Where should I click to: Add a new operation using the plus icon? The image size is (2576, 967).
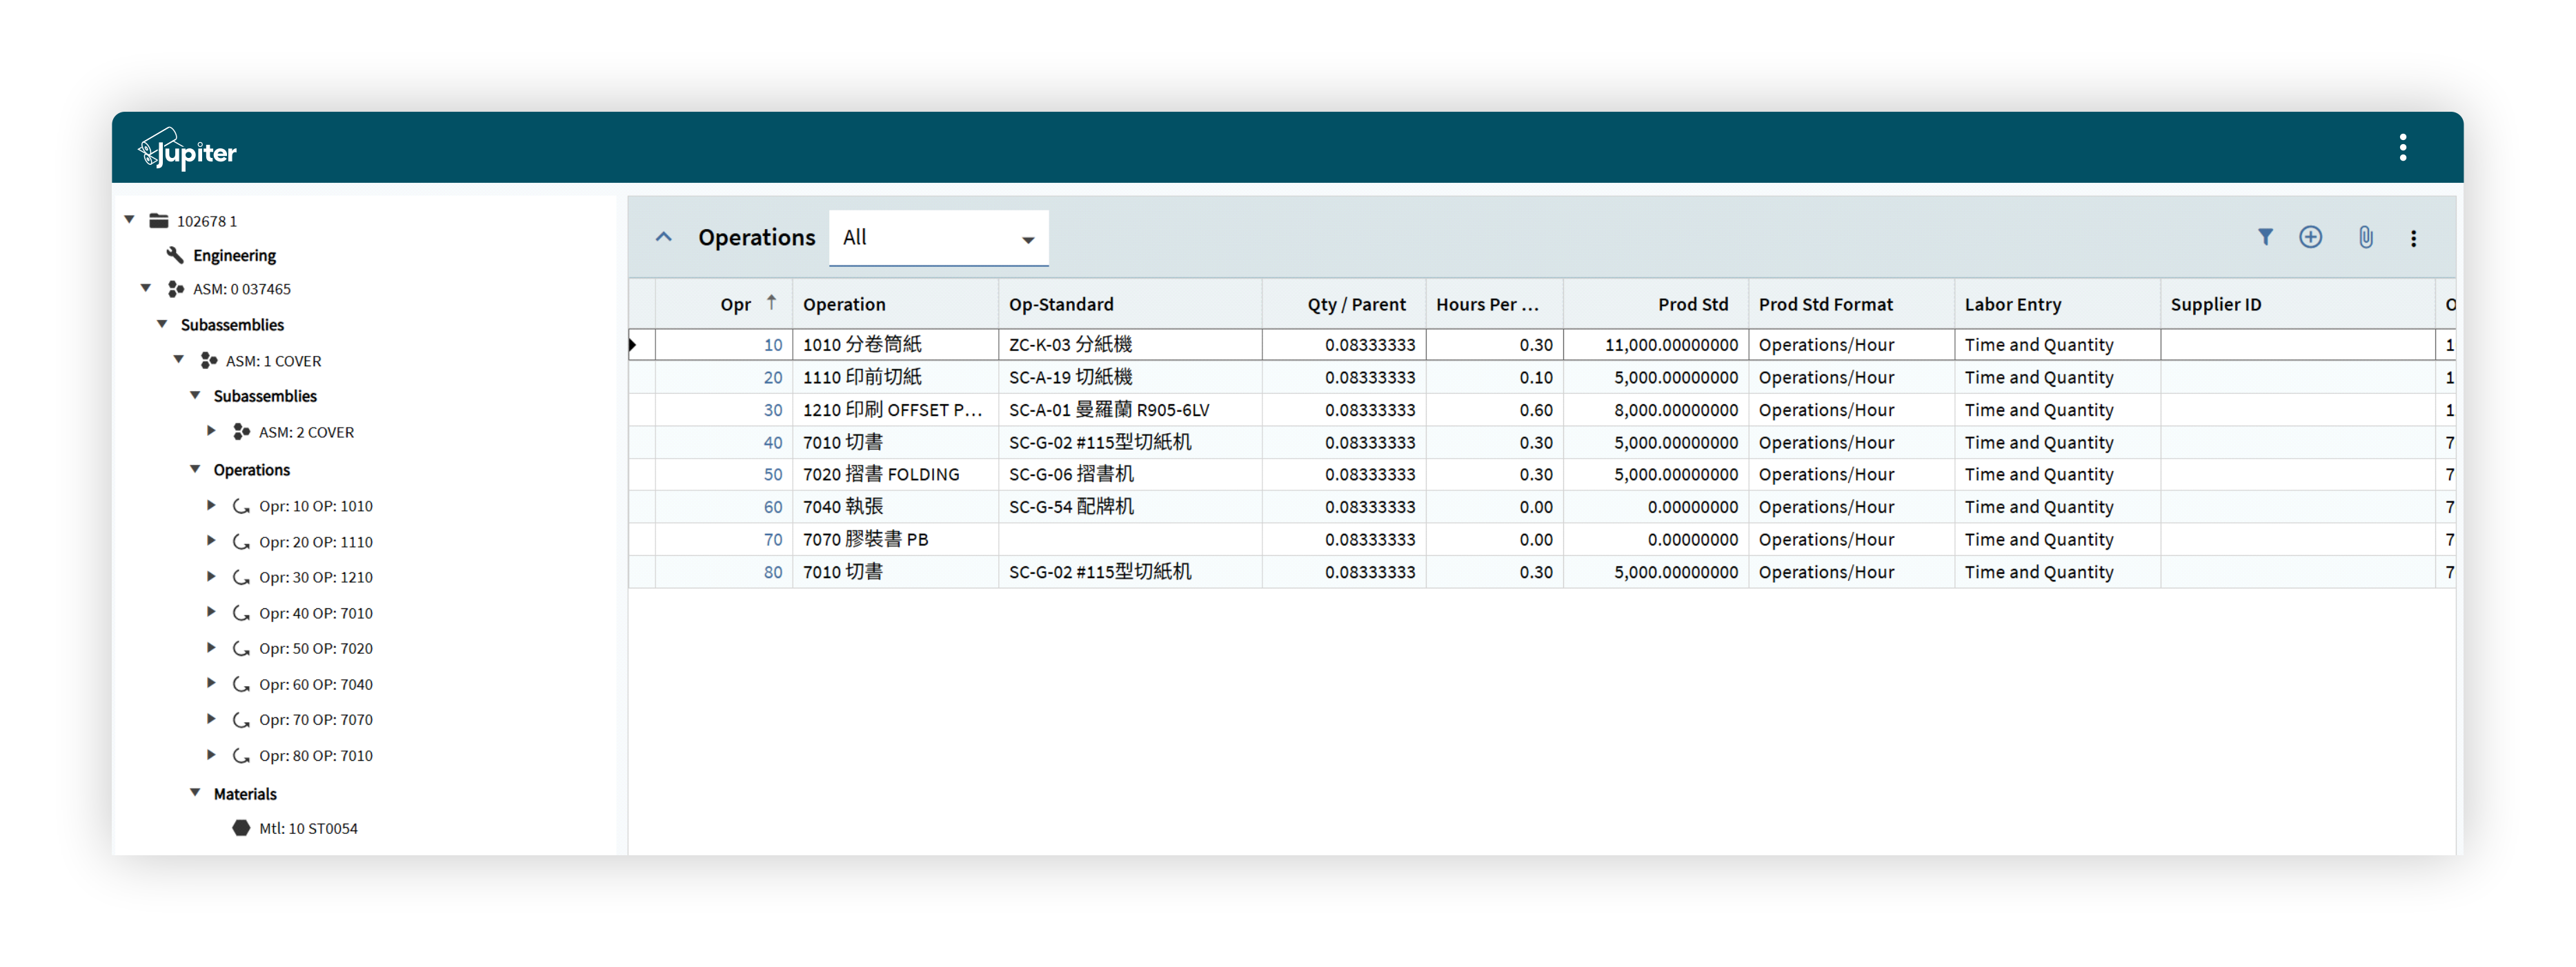pyautogui.click(x=2311, y=237)
